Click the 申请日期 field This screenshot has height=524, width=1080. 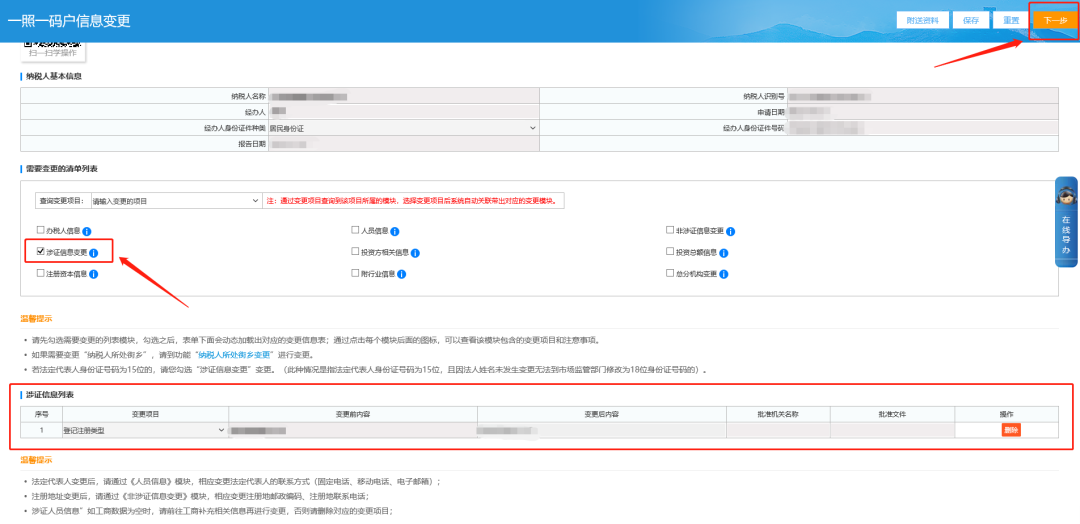(x=923, y=112)
